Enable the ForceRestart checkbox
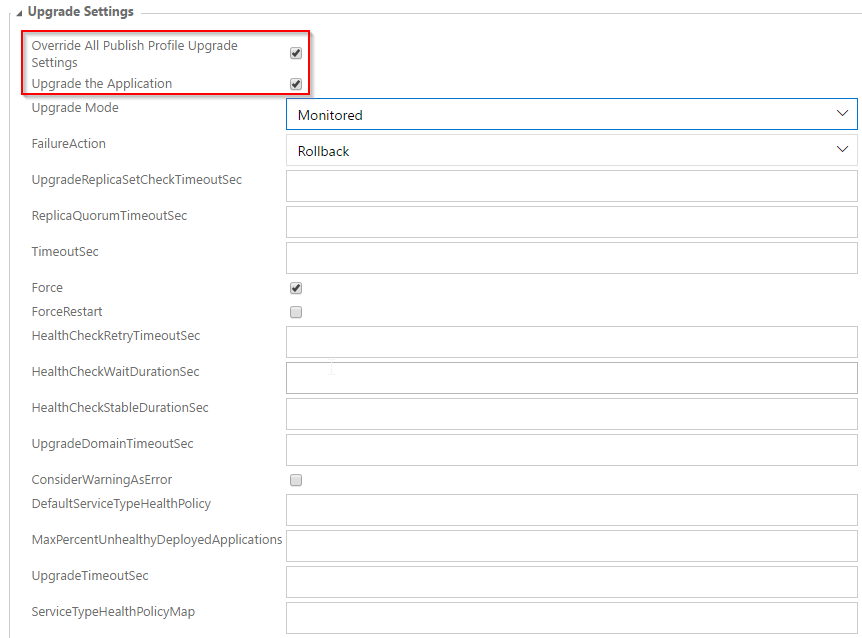The image size is (862, 638). pos(296,312)
